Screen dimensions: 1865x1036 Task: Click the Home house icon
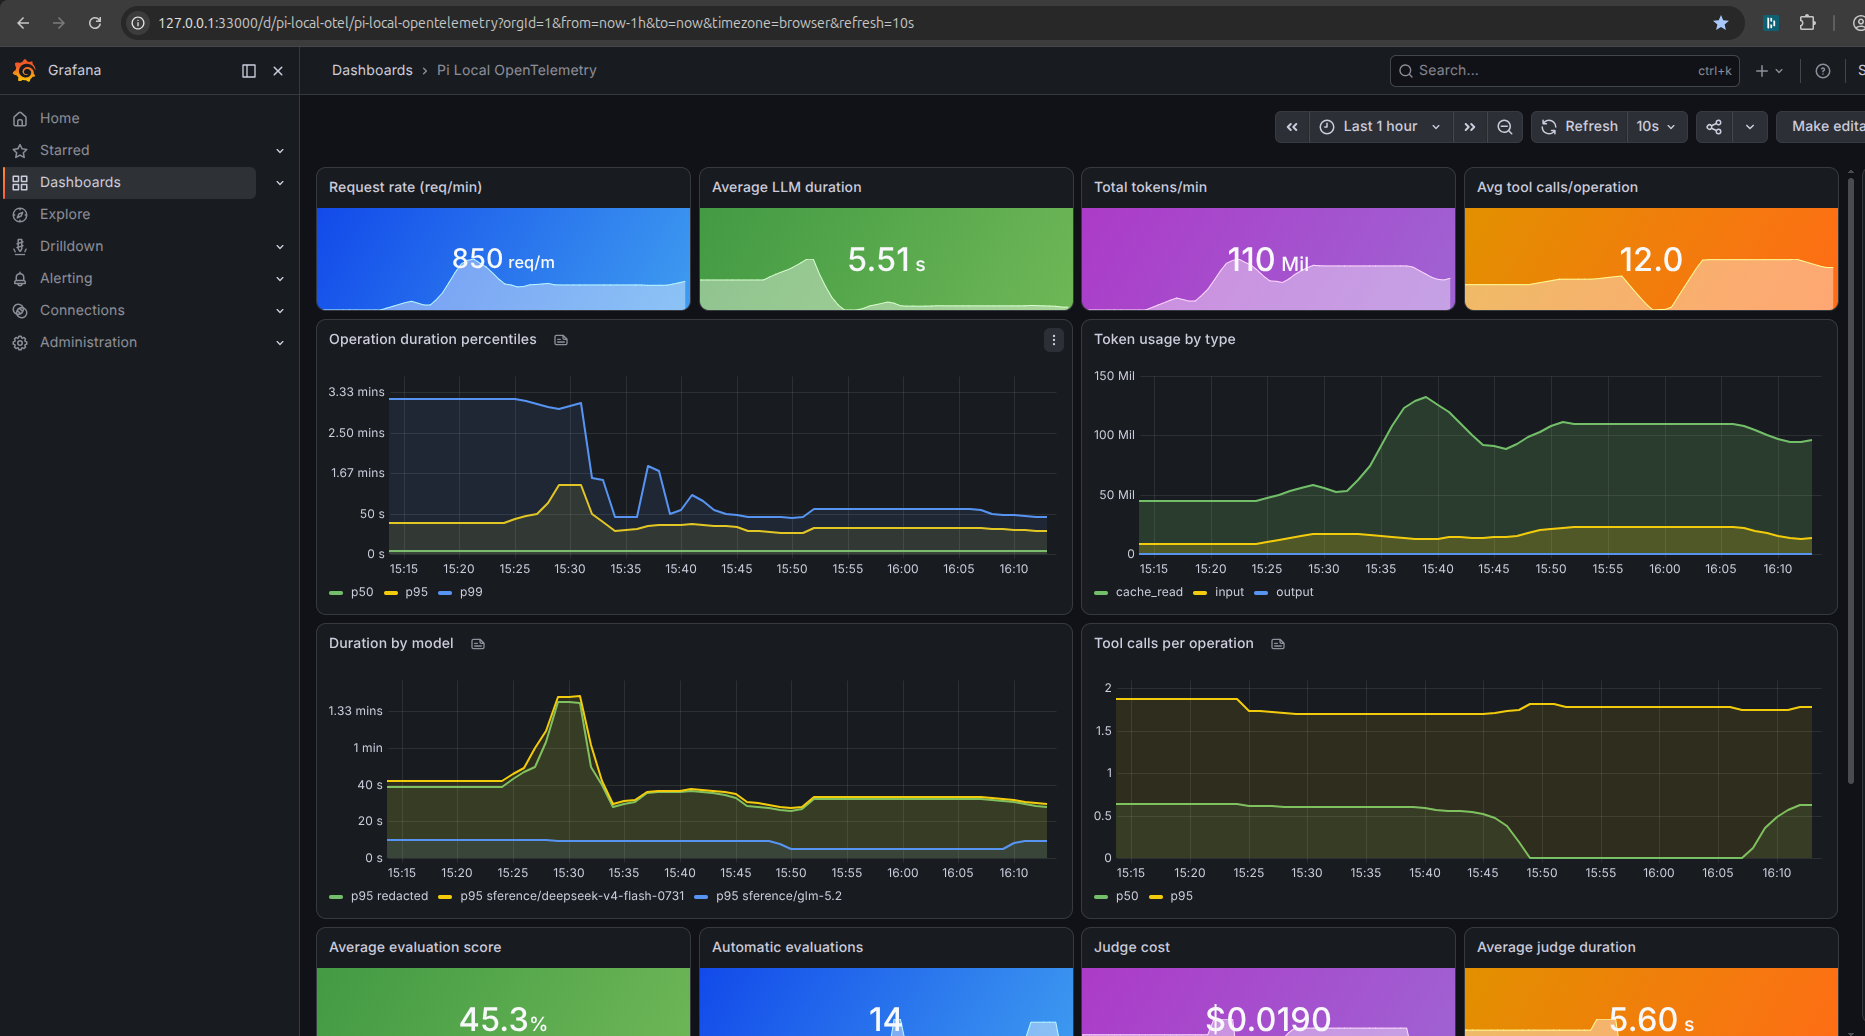[20, 119]
